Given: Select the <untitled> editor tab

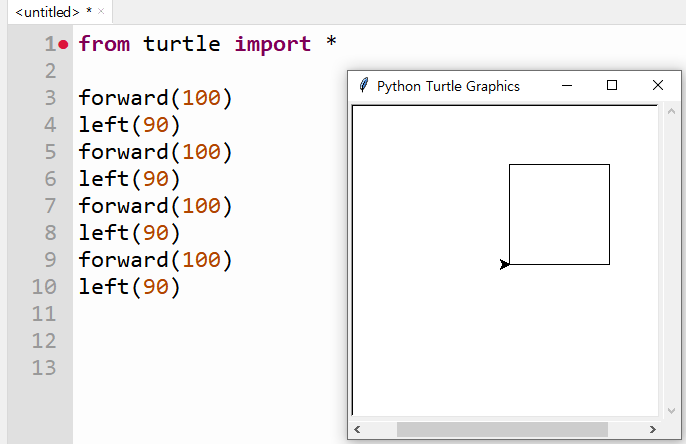Looking at the screenshot, I should click(47, 12).
